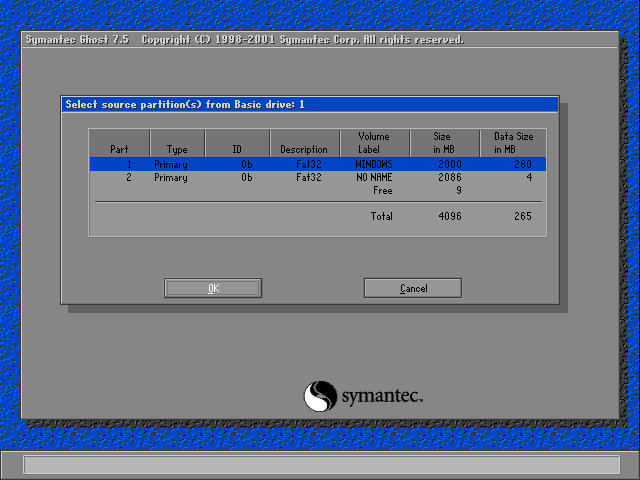640x480 pixels.
Task: Click Primary type in partition 2 row
Action: tap(171, 178)
